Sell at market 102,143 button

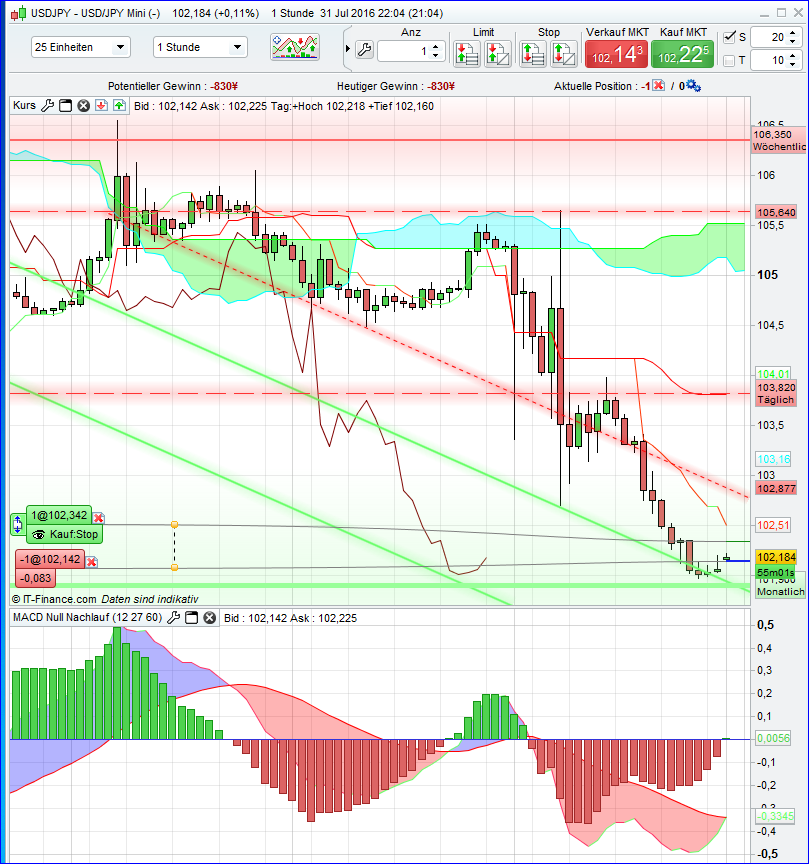(616, 55)
